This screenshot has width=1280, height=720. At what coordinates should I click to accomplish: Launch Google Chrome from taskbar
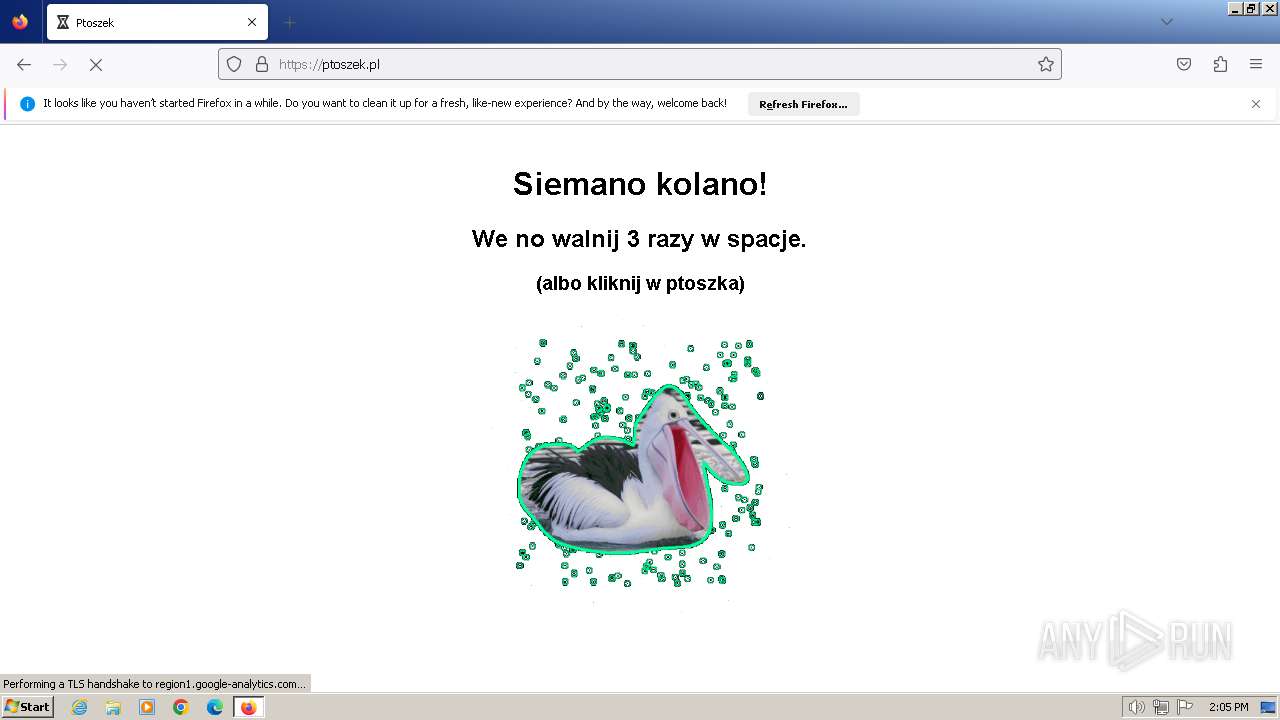click(x=181, y=707)
